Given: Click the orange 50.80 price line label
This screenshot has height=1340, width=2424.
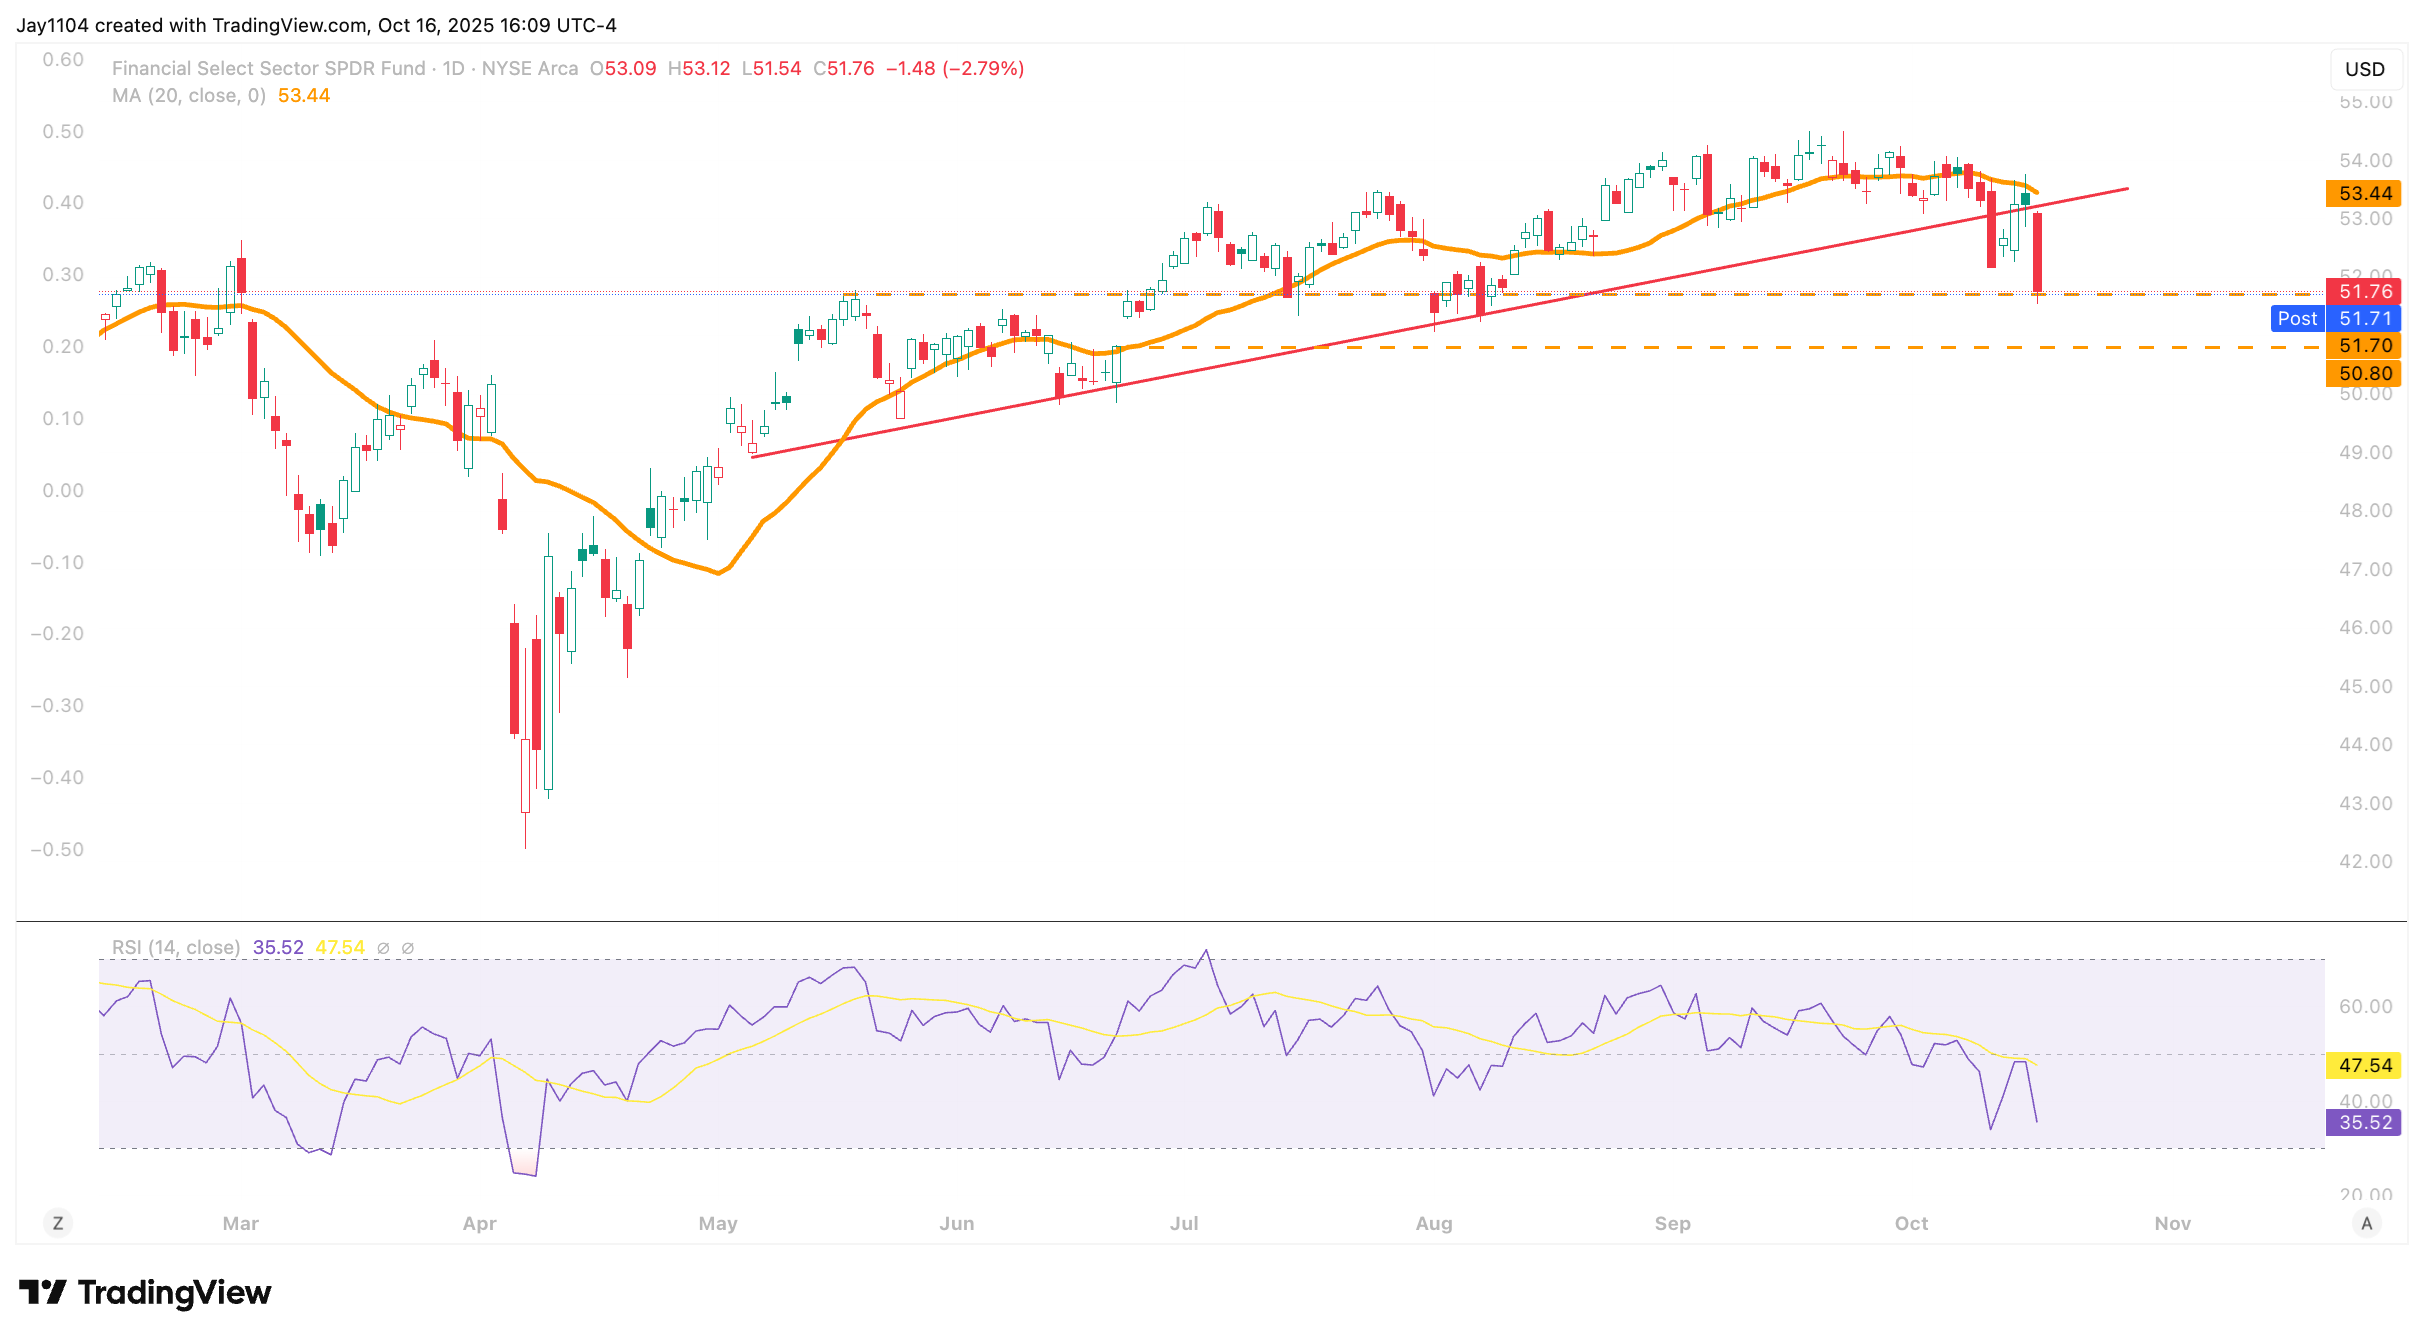Looking at the screenshot, I should pyautogui.click(x=2364, y=373).
